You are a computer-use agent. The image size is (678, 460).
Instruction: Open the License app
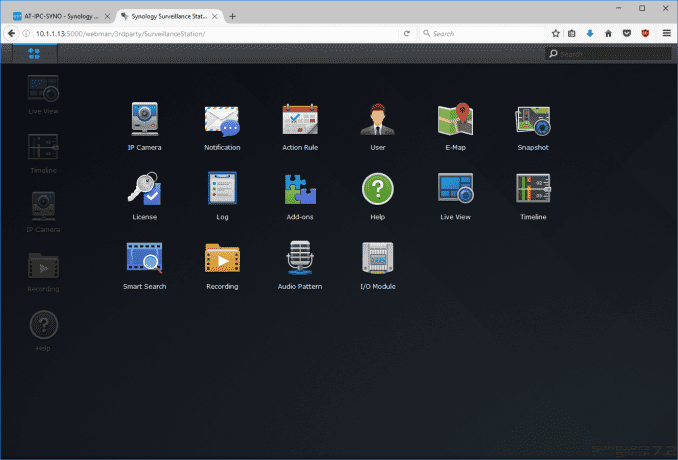(x=144, y=190)
